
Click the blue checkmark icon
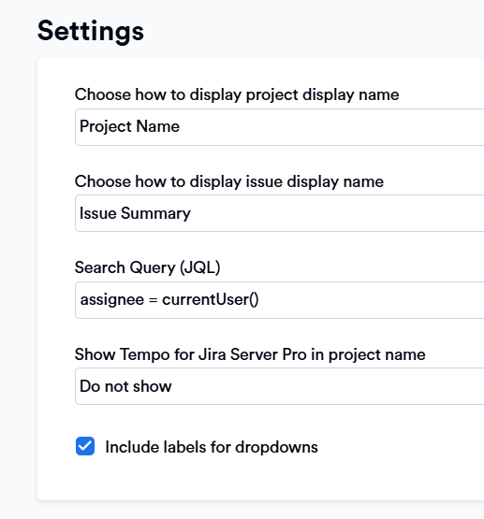[85, 446]
